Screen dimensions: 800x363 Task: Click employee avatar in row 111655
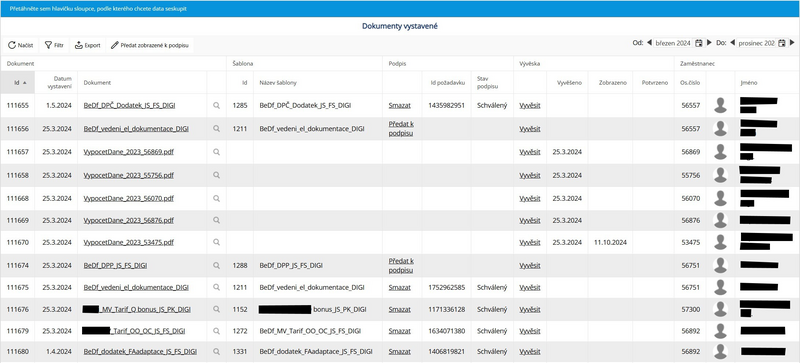pyautogui.click(x=720, y=106)
